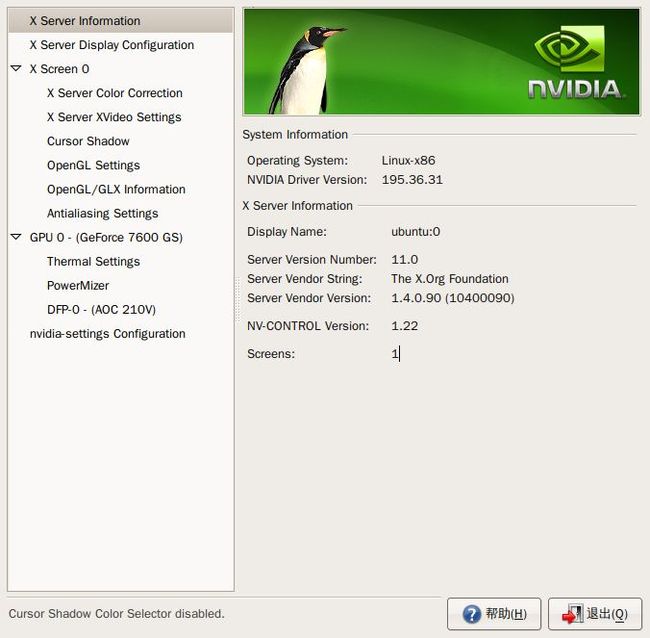
Task: Click the System Information section heading
Action: pos(295,134)
